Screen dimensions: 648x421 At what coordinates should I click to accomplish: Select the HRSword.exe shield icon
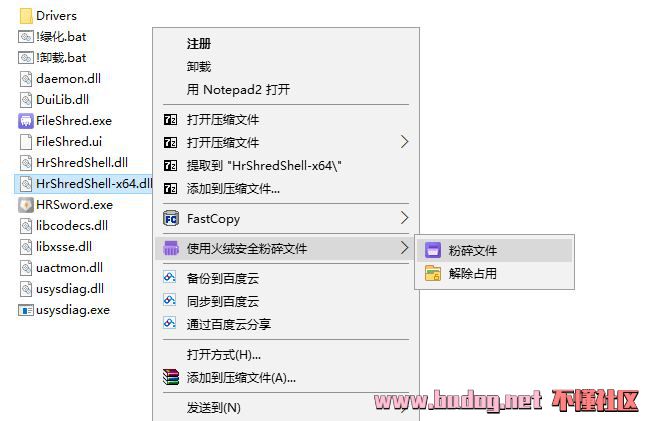[26, 205]
